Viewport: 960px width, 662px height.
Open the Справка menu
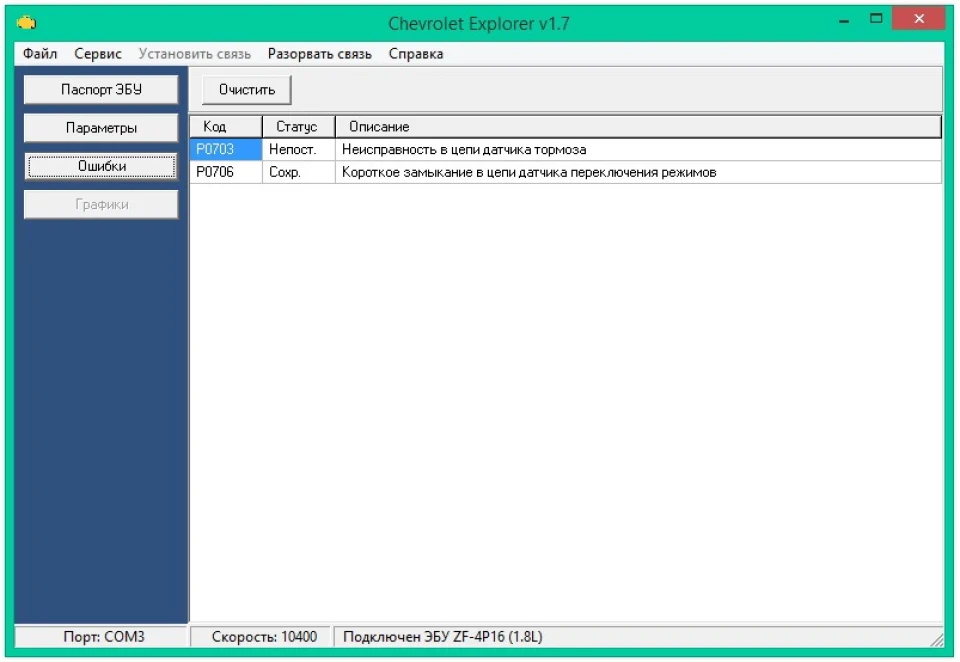pyautogui.click(x=416, y=54)
